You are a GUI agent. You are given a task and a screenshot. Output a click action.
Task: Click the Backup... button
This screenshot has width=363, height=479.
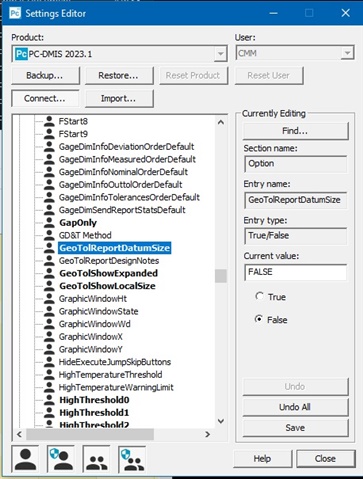point(45,76)
